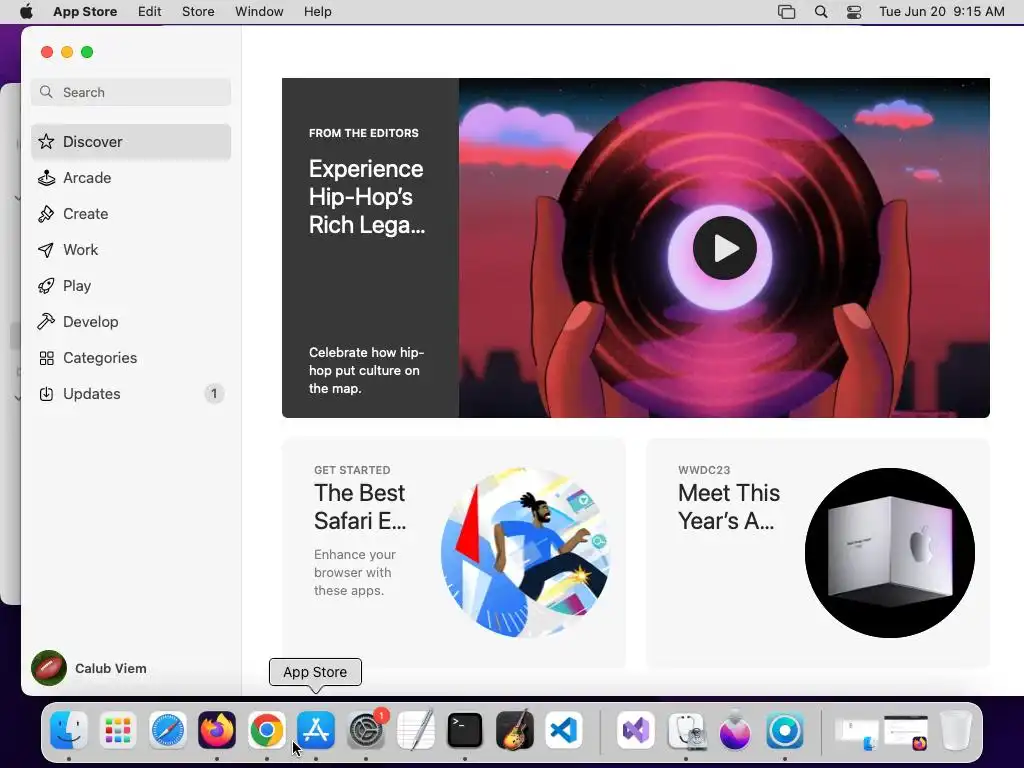Click the App Store Dock icon
Image resolution: width=1024 pixels, height=768 pixels.
(x=316, y=730)
